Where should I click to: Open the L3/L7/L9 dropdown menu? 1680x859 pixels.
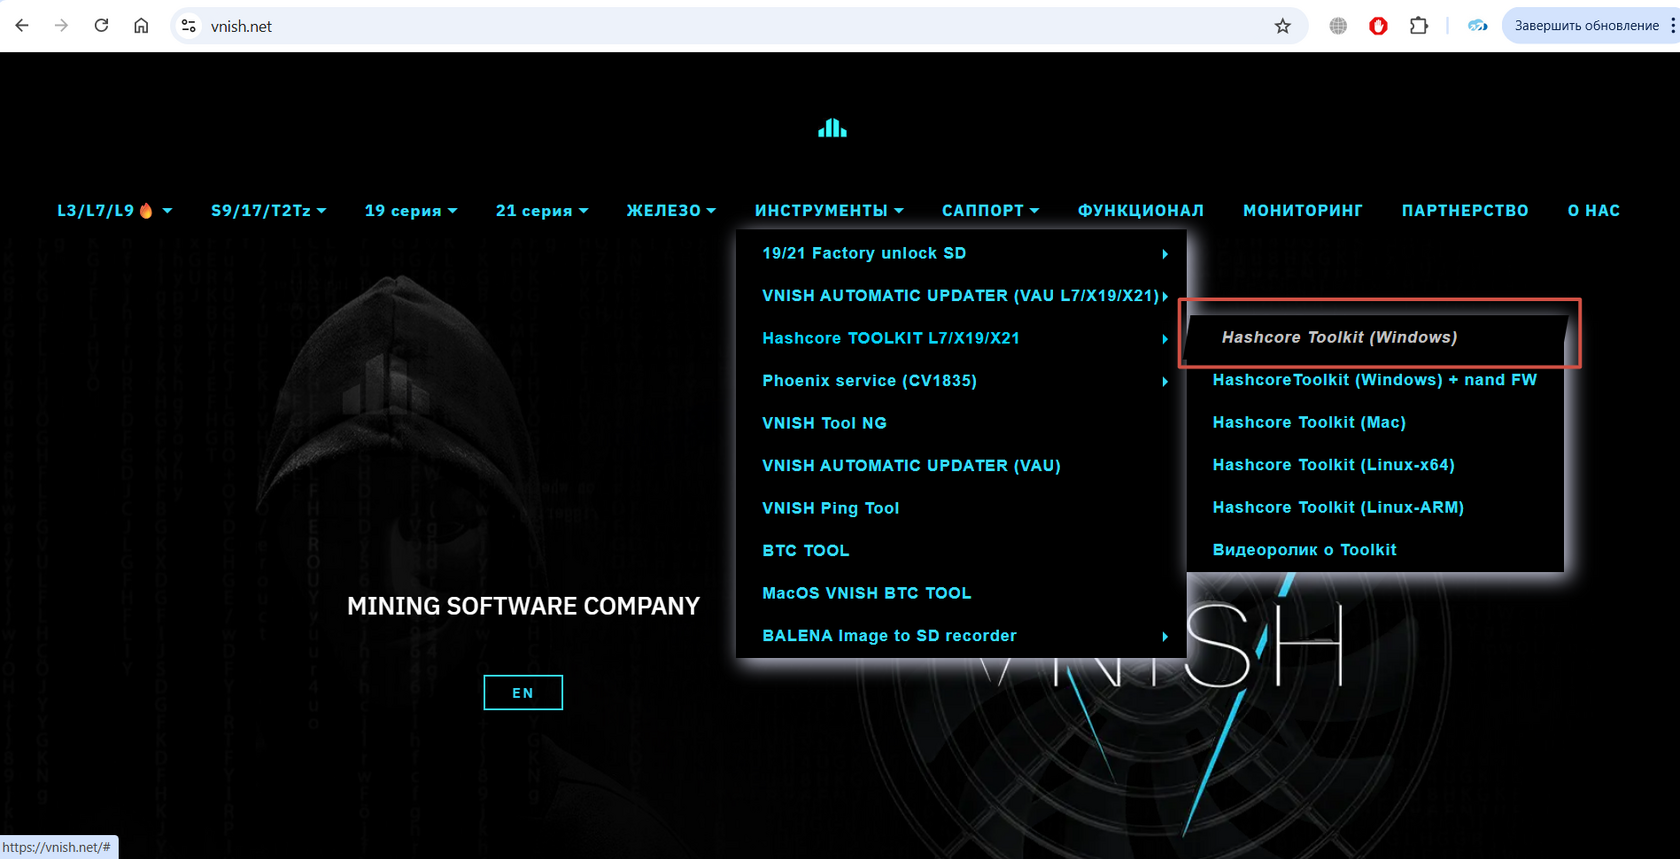[114, 211]
